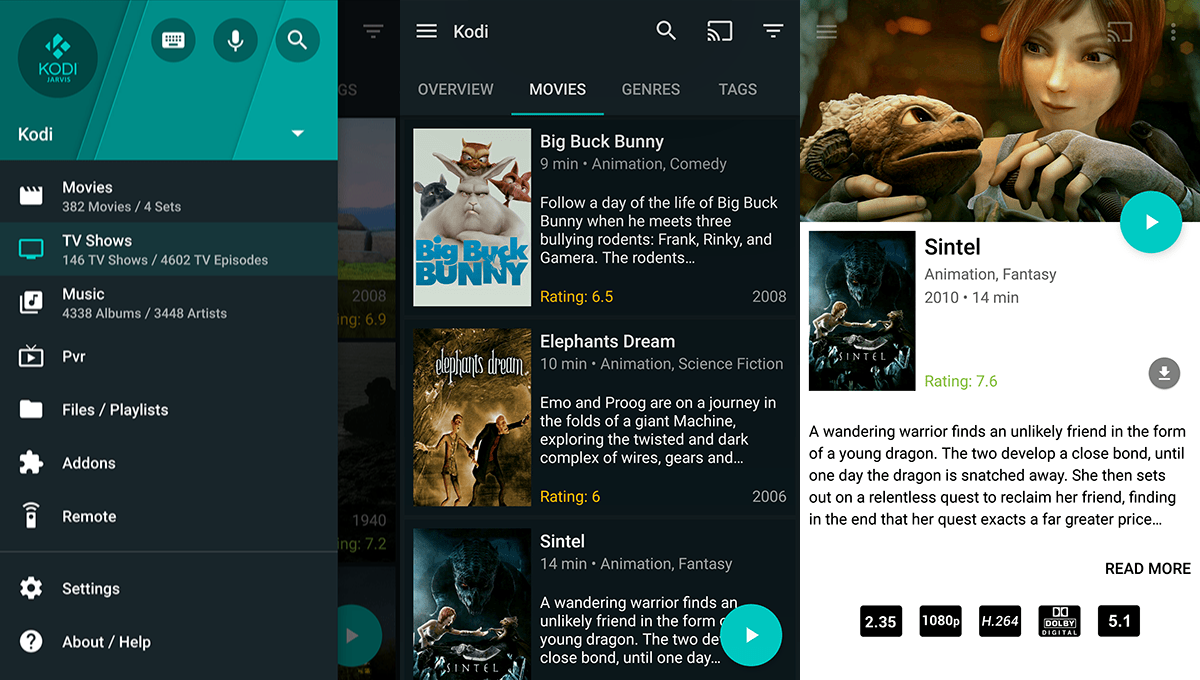This screenshot has height=680, width=1200.
Task: Switch to the Genres tab
Action: pos(650,89)
